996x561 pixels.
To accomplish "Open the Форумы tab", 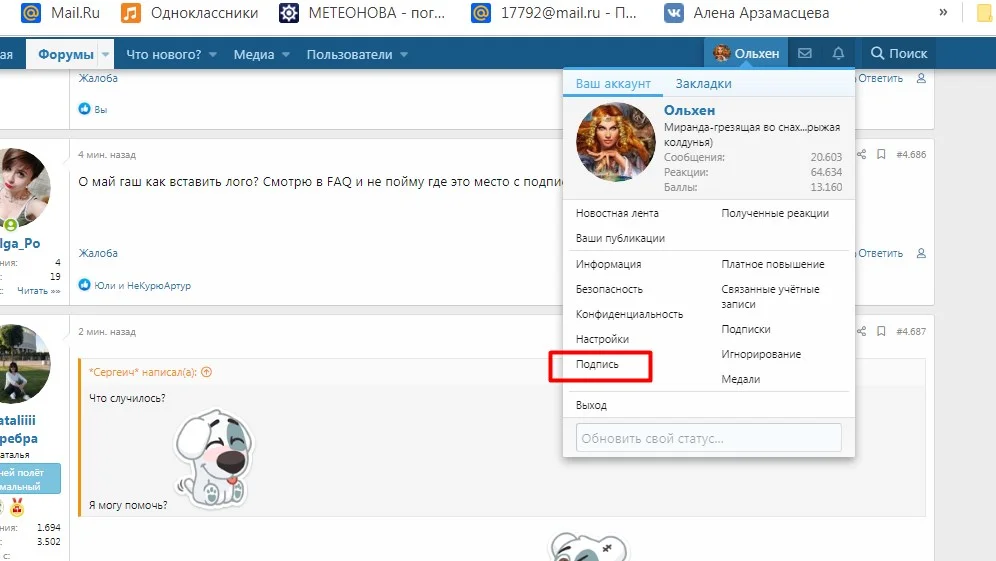I will (65, 55).
